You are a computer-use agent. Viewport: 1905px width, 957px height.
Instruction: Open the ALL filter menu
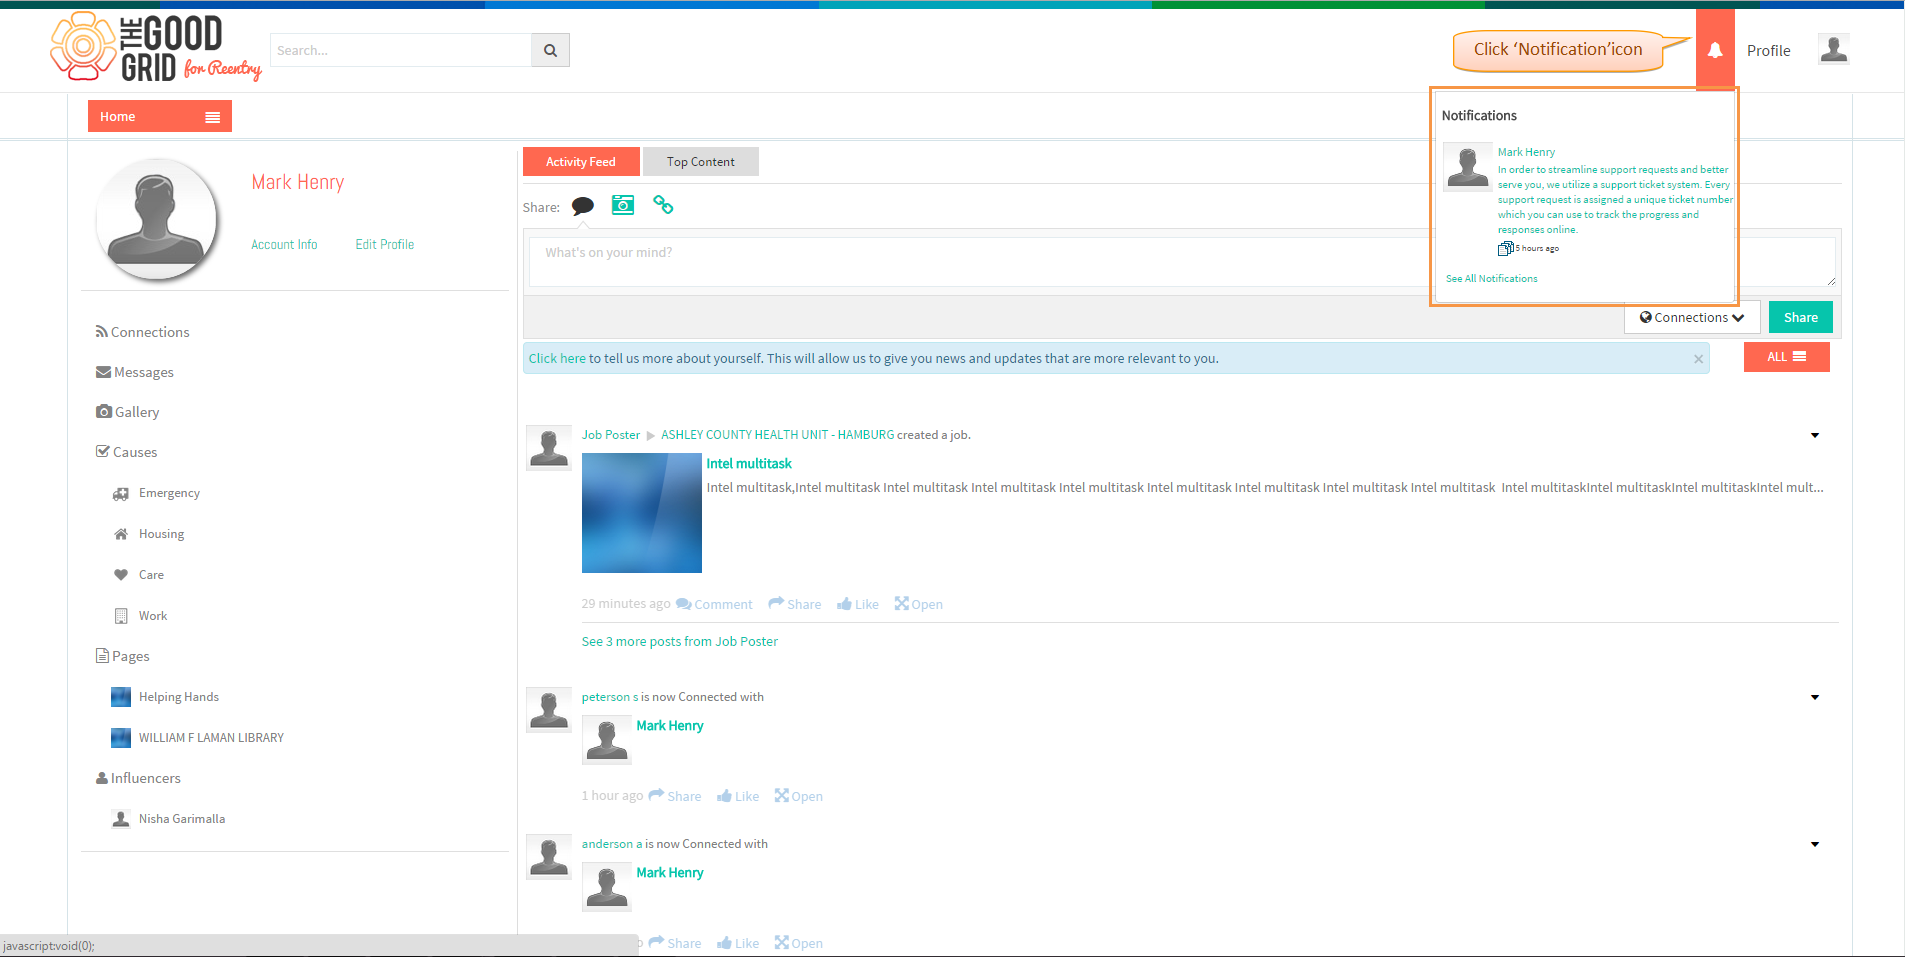pyautogui.click(x=1786, y=357)
